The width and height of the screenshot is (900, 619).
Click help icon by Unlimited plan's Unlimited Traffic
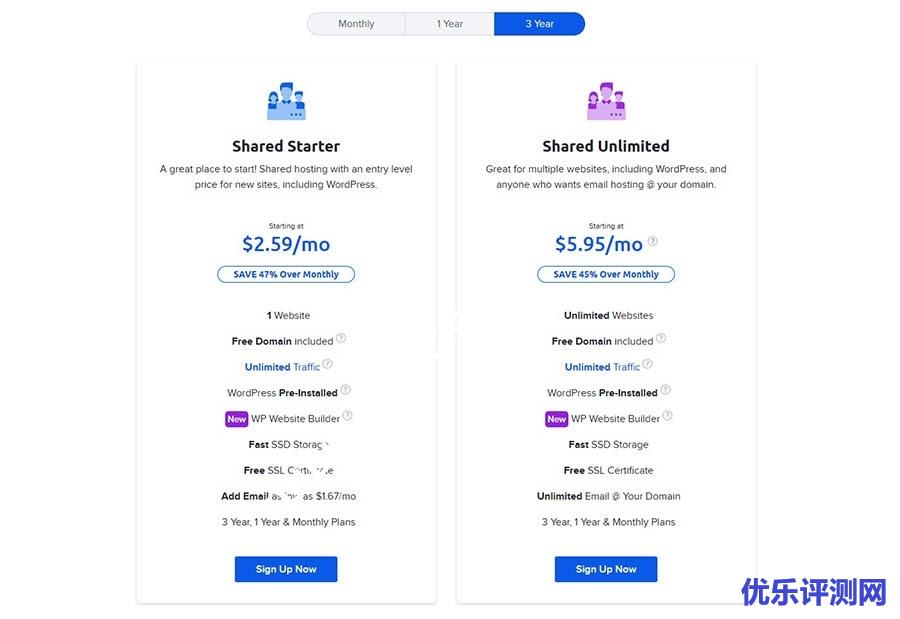647,363
